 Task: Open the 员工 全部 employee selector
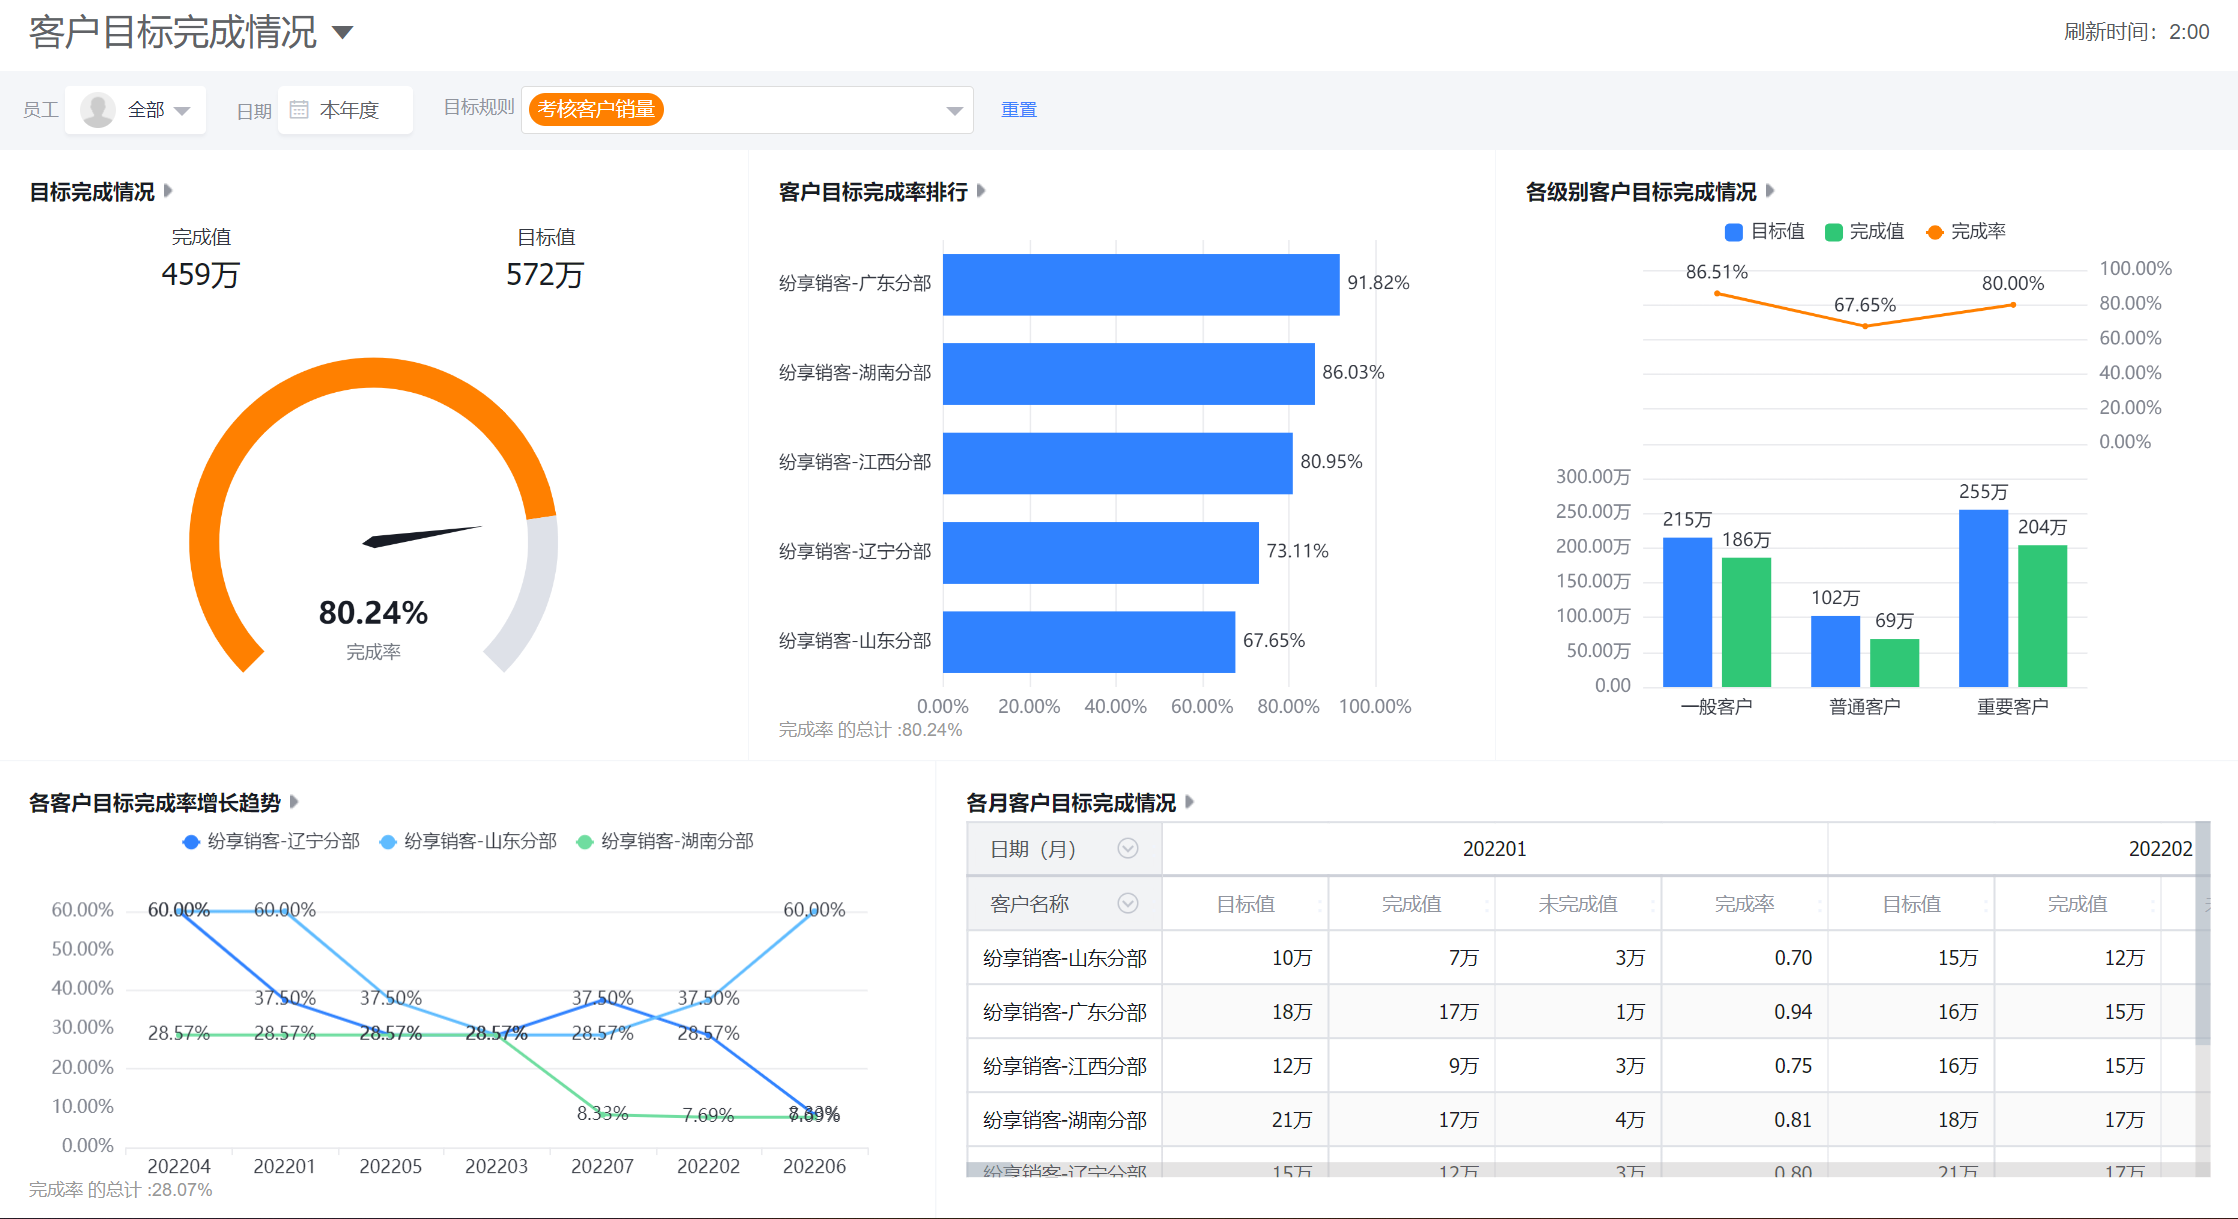[x=136, y=110]
